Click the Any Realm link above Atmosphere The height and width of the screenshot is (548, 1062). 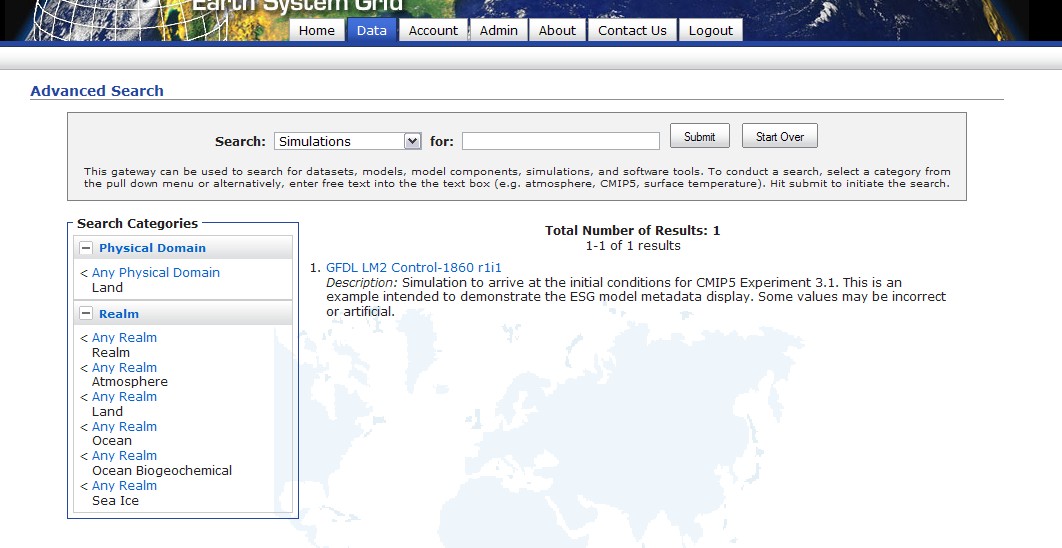124,367
